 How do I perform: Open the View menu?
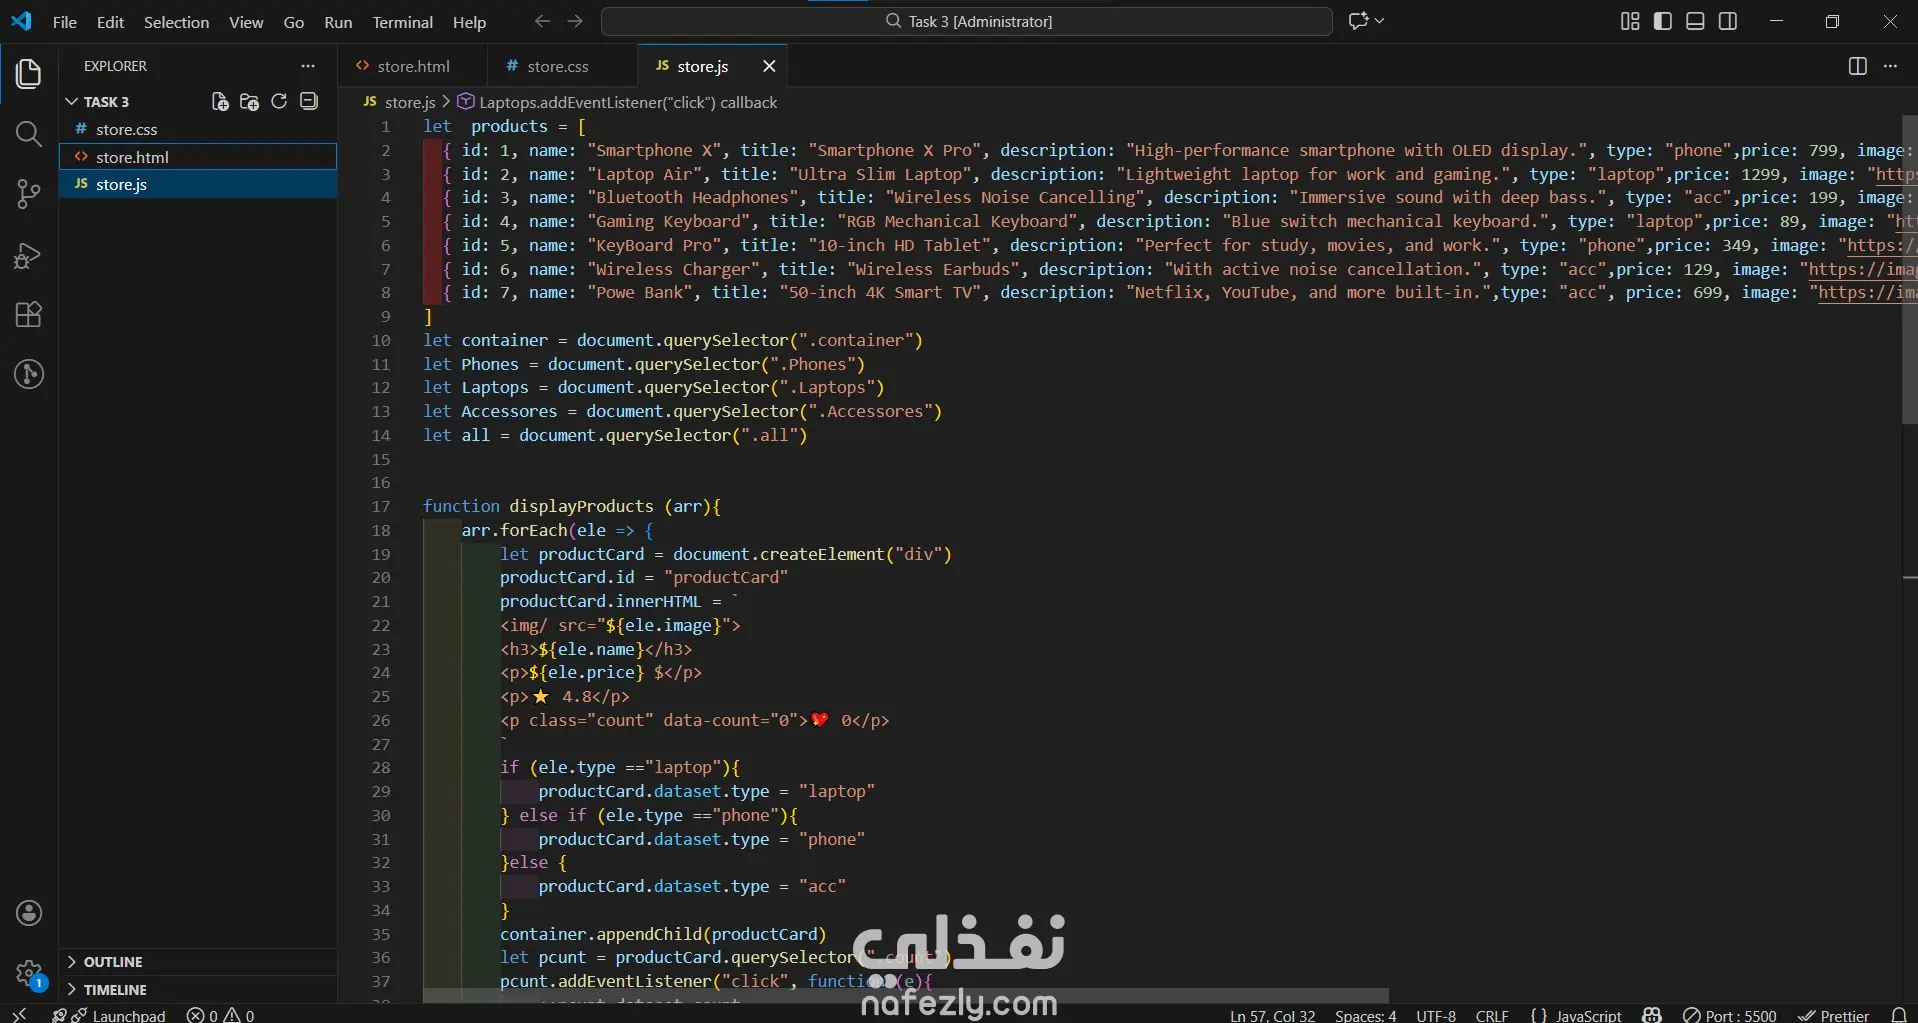(246, 21)
